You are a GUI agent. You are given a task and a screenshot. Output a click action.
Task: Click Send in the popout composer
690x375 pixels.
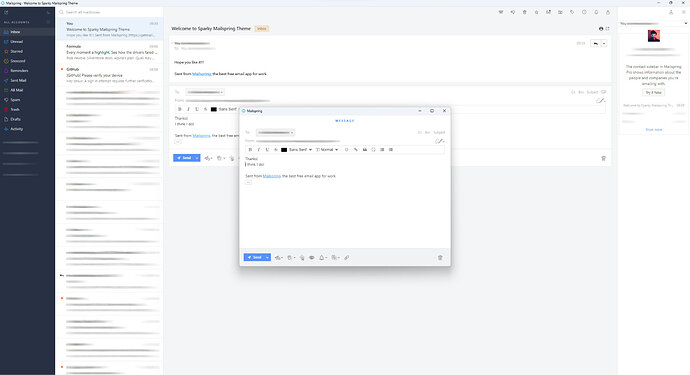coord(254,257)
